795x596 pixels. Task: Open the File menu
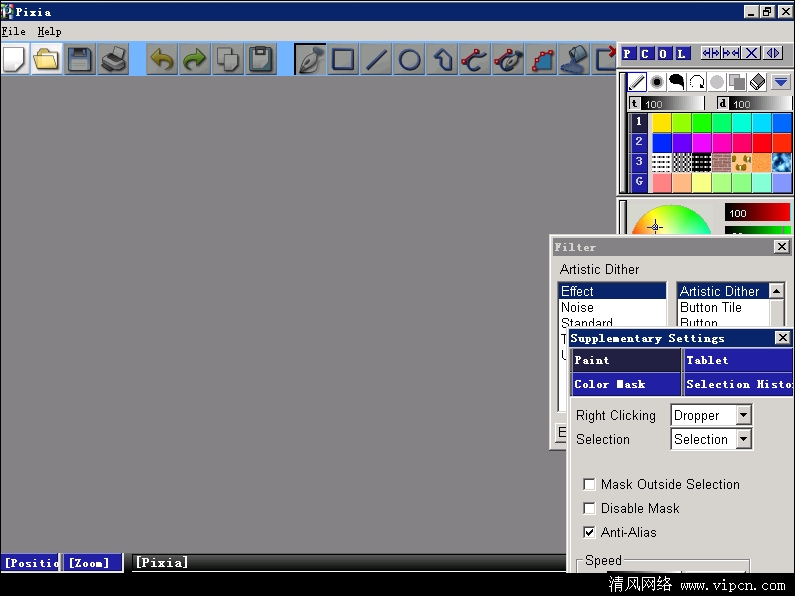coord(14,31)
